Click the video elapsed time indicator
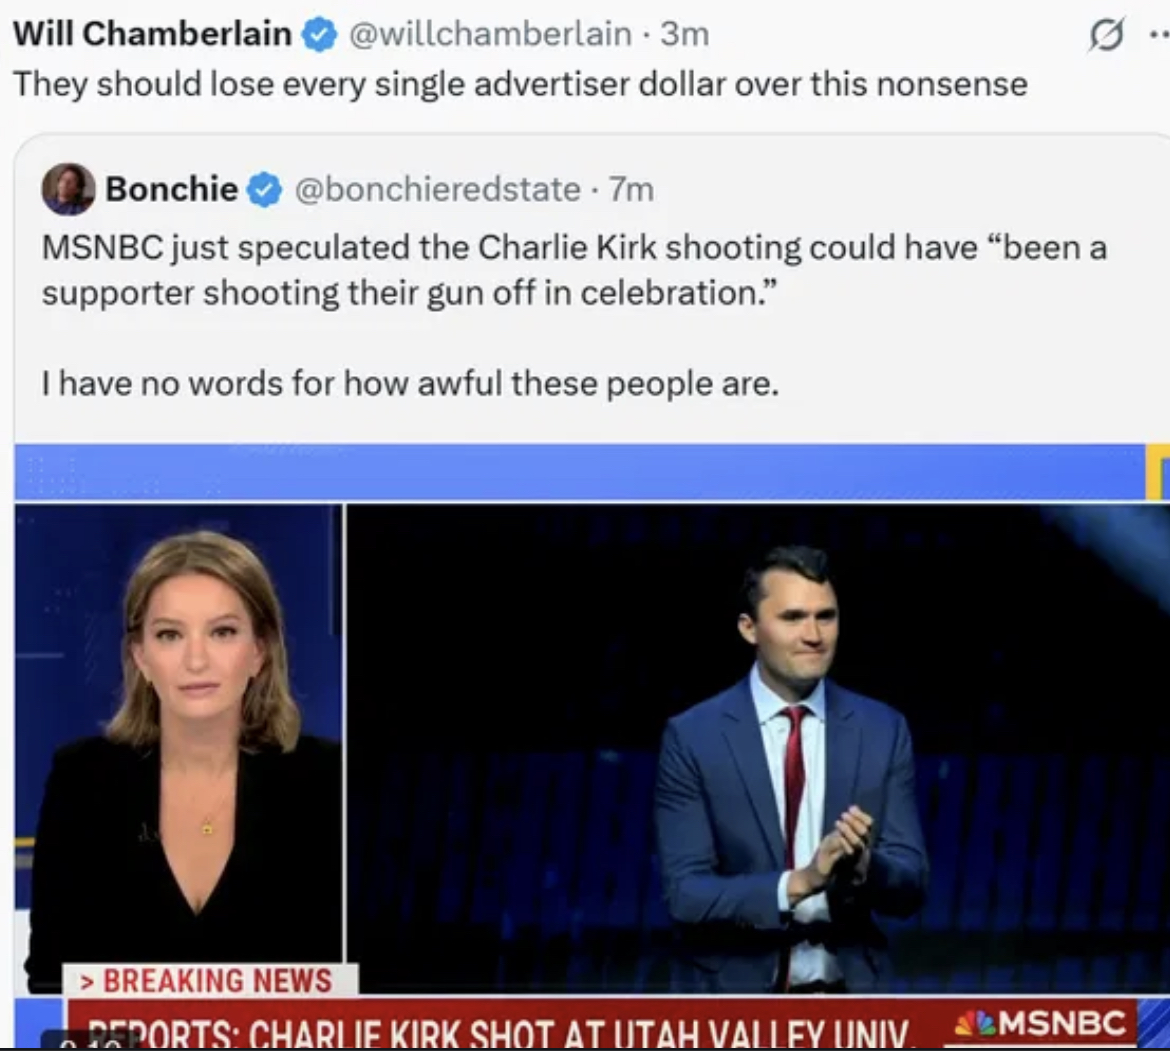 (90, 1043)
